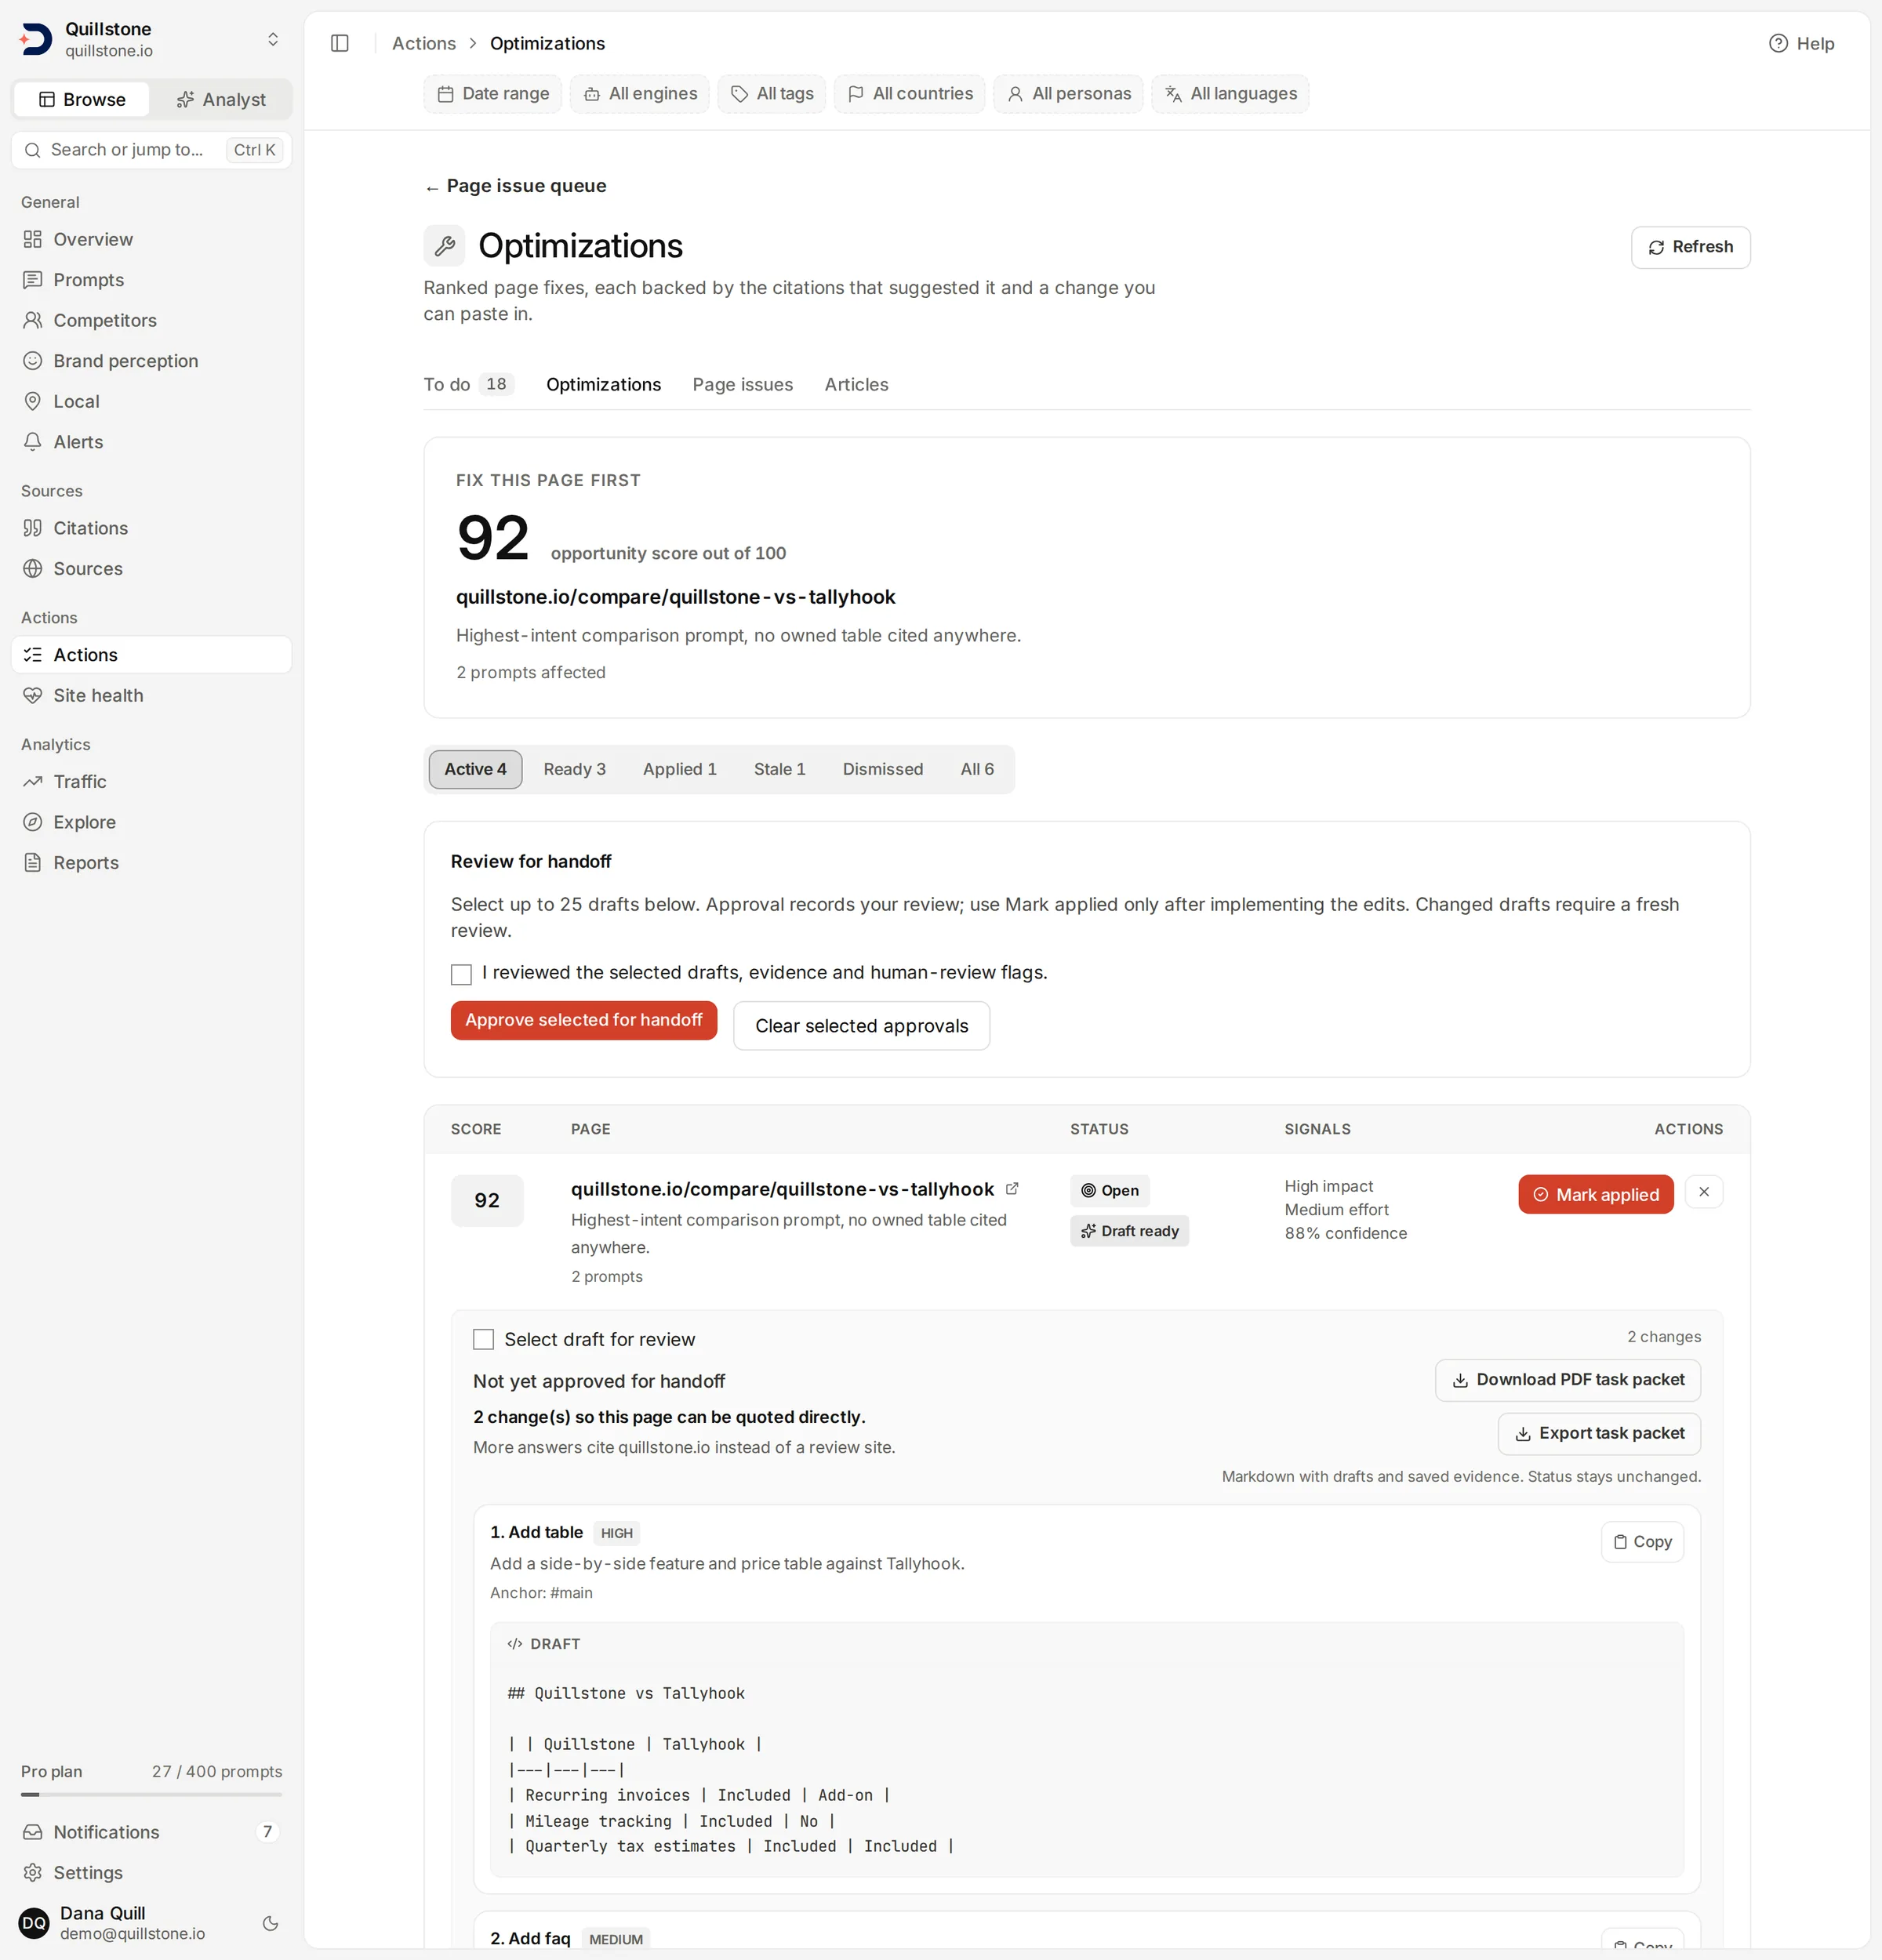Open the external link icon beside quillstone-vs-tallyhook
The width and height of the screenshot is (1882, 1960).
pyautogui.click(x=1012, y=1188)
